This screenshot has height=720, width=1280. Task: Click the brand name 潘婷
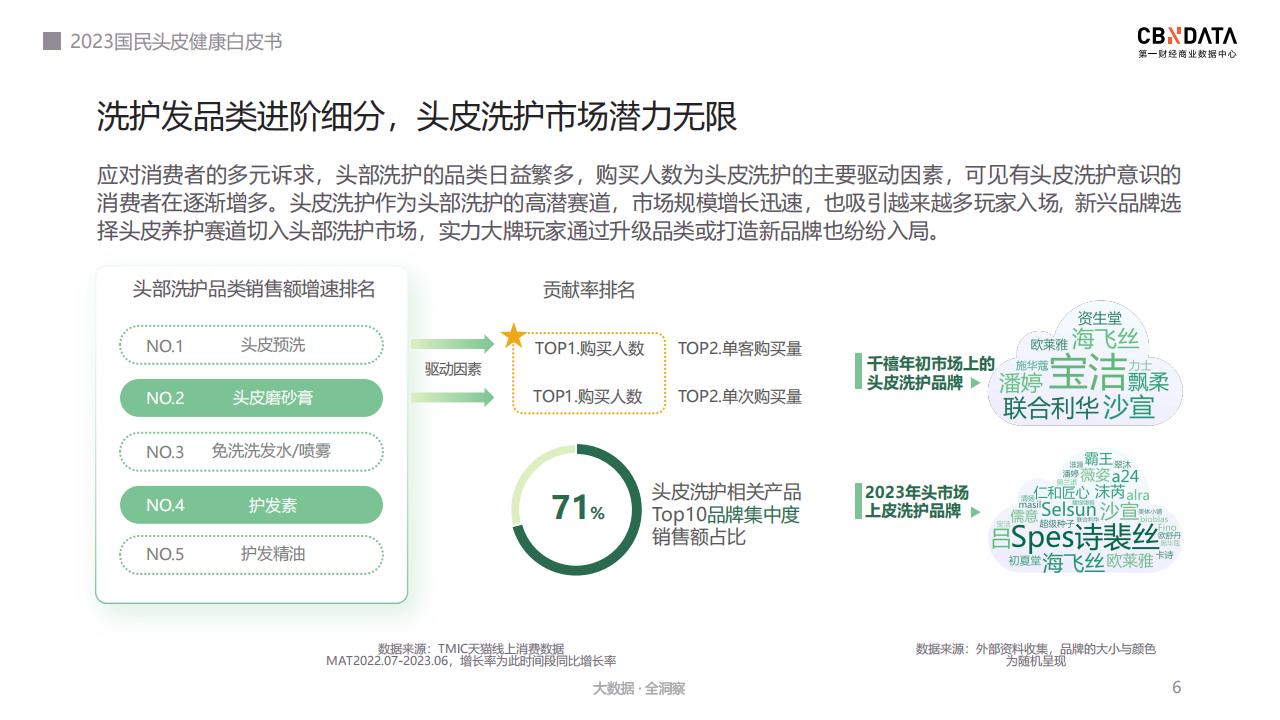pyautogui.click(x=1021, y=383)
